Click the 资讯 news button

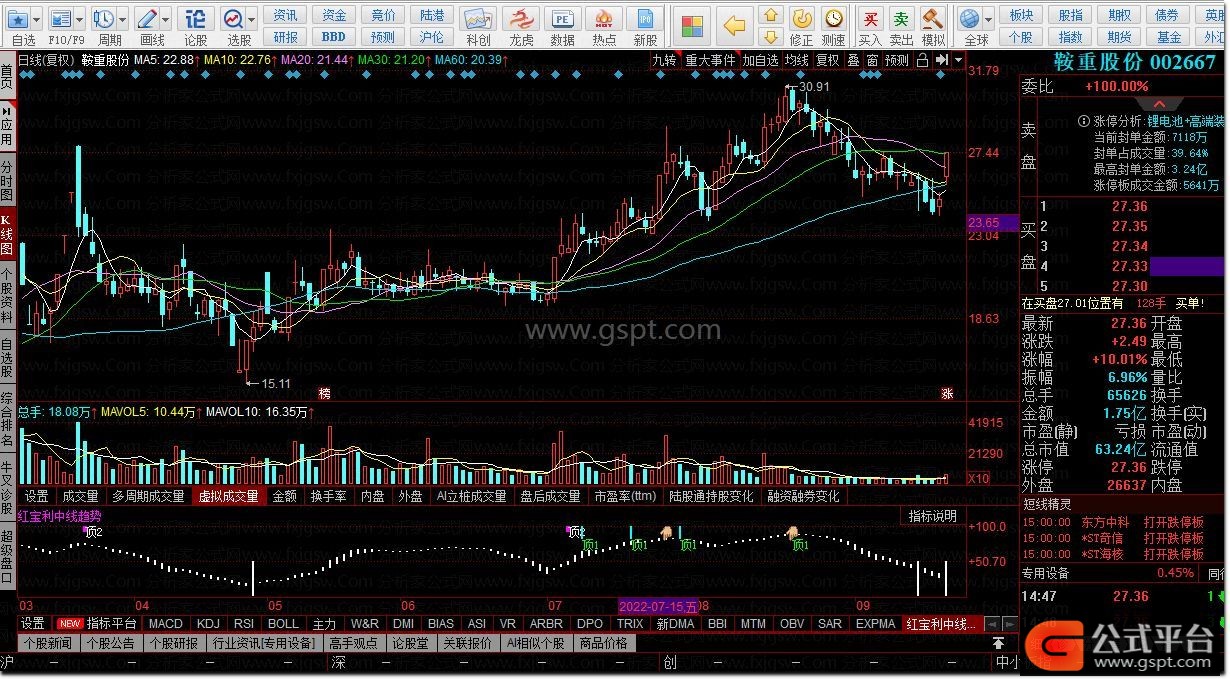point(285,15)
